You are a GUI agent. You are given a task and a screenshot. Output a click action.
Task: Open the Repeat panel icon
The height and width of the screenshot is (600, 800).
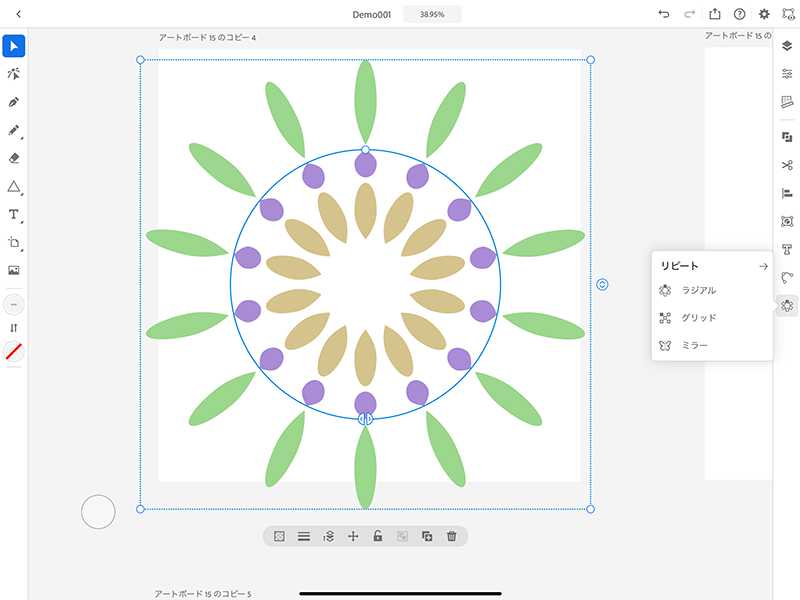click(787, 305)
